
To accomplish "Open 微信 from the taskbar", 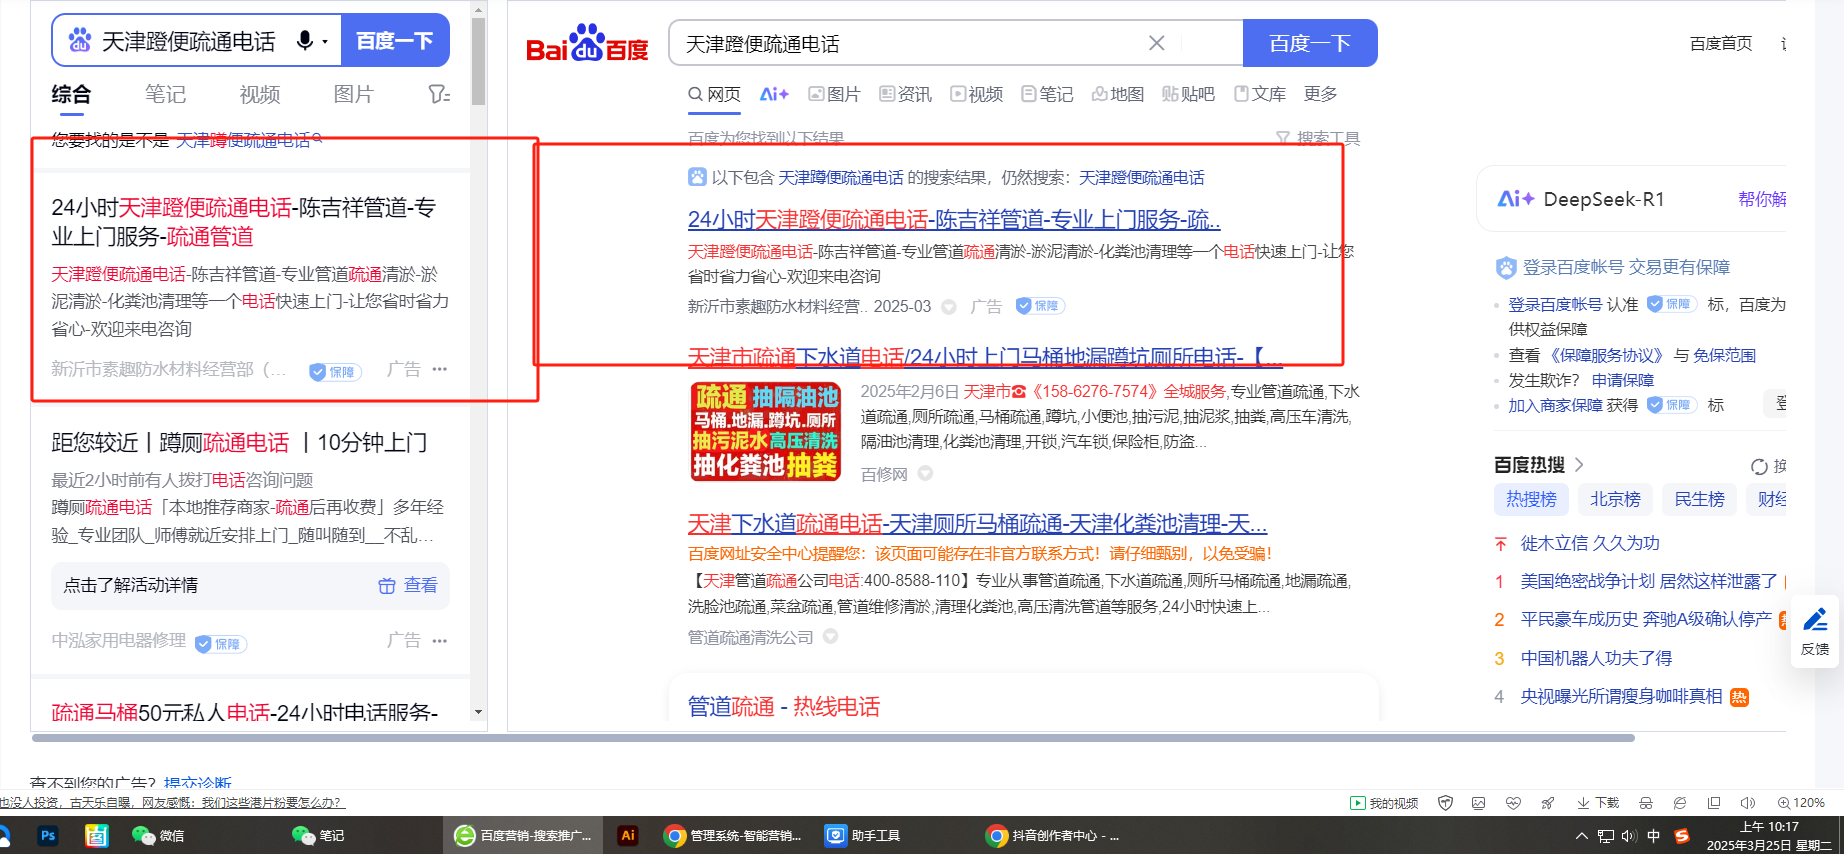I will point(157,836).
